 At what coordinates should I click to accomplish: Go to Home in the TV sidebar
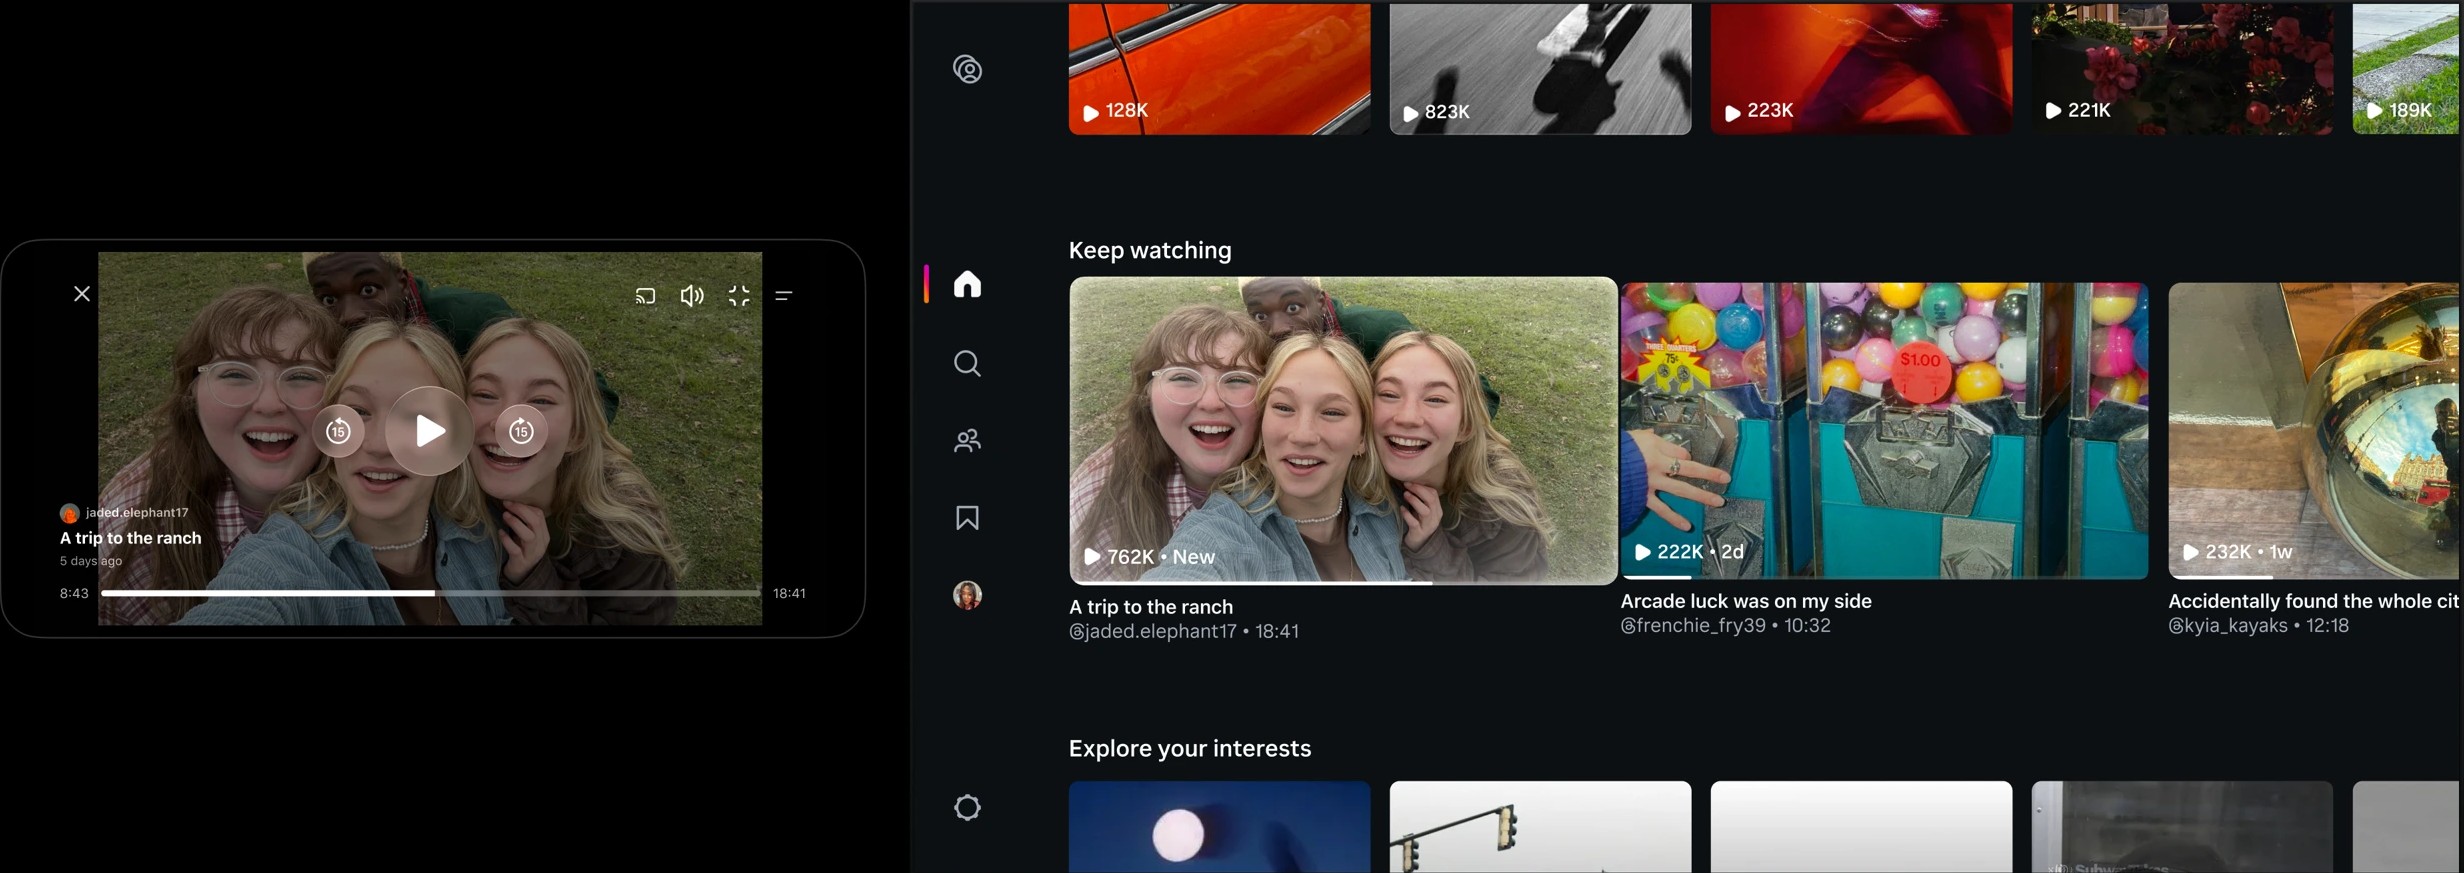pyautogui.click(x=967, y=284)
